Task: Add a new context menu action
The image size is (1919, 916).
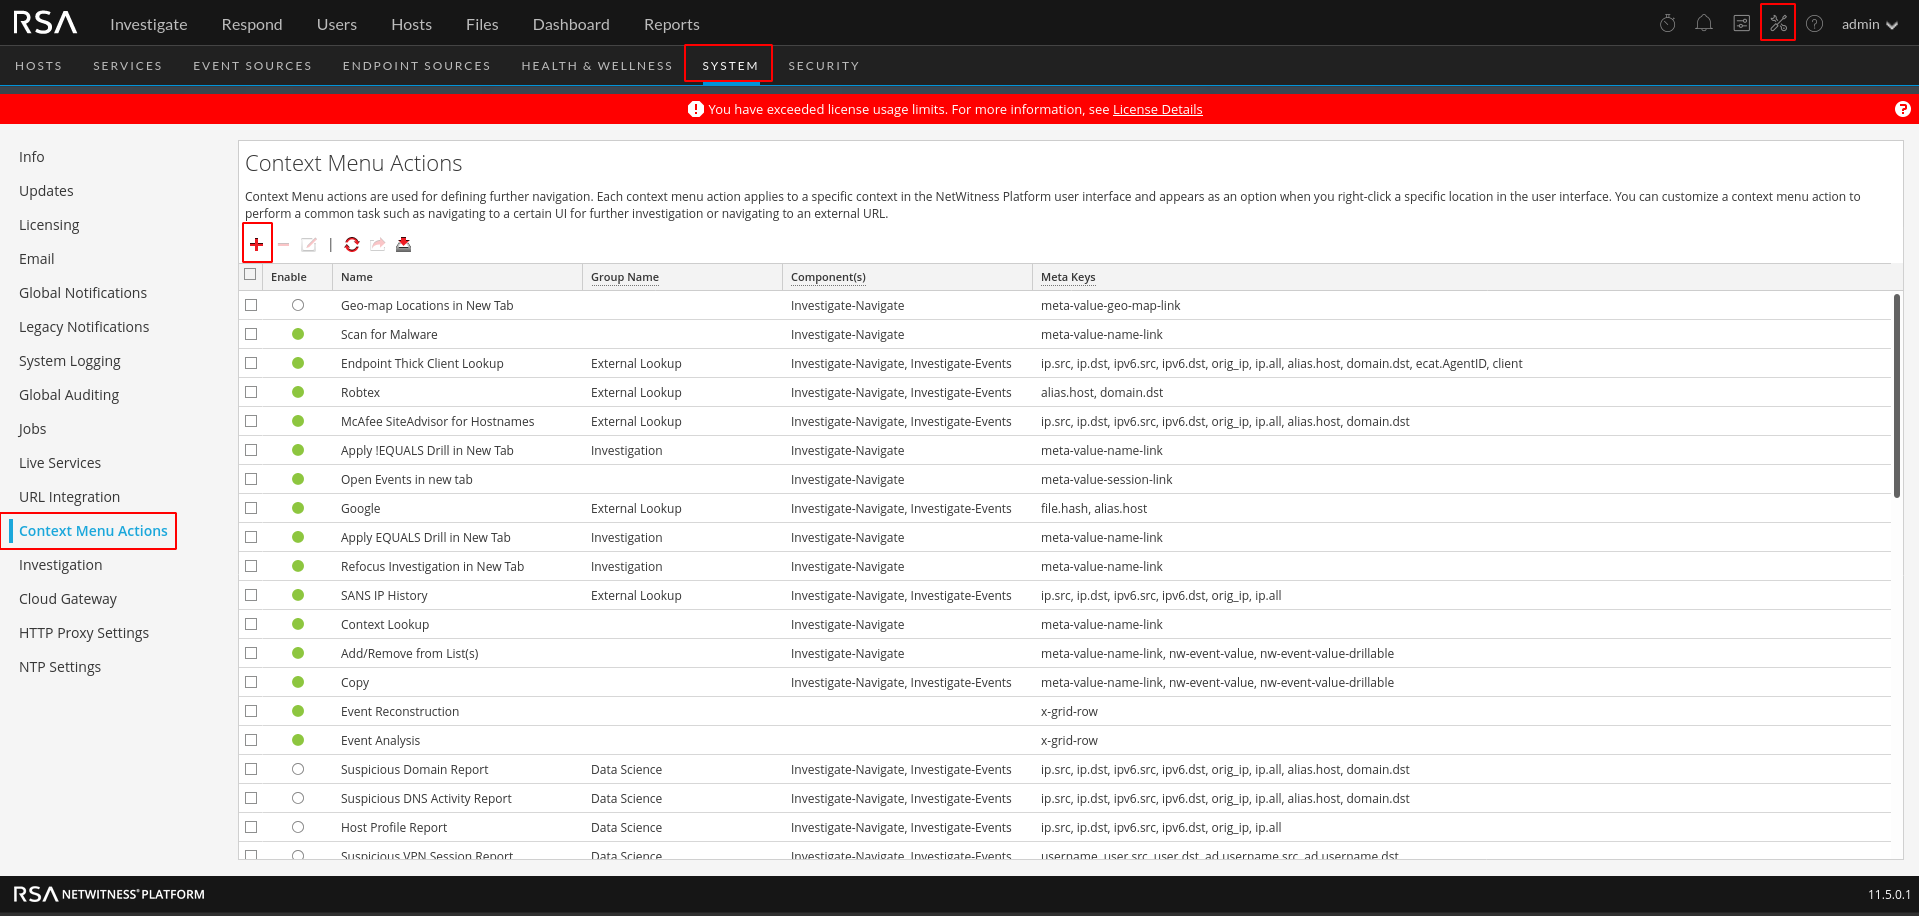Action: click(257, 243)
